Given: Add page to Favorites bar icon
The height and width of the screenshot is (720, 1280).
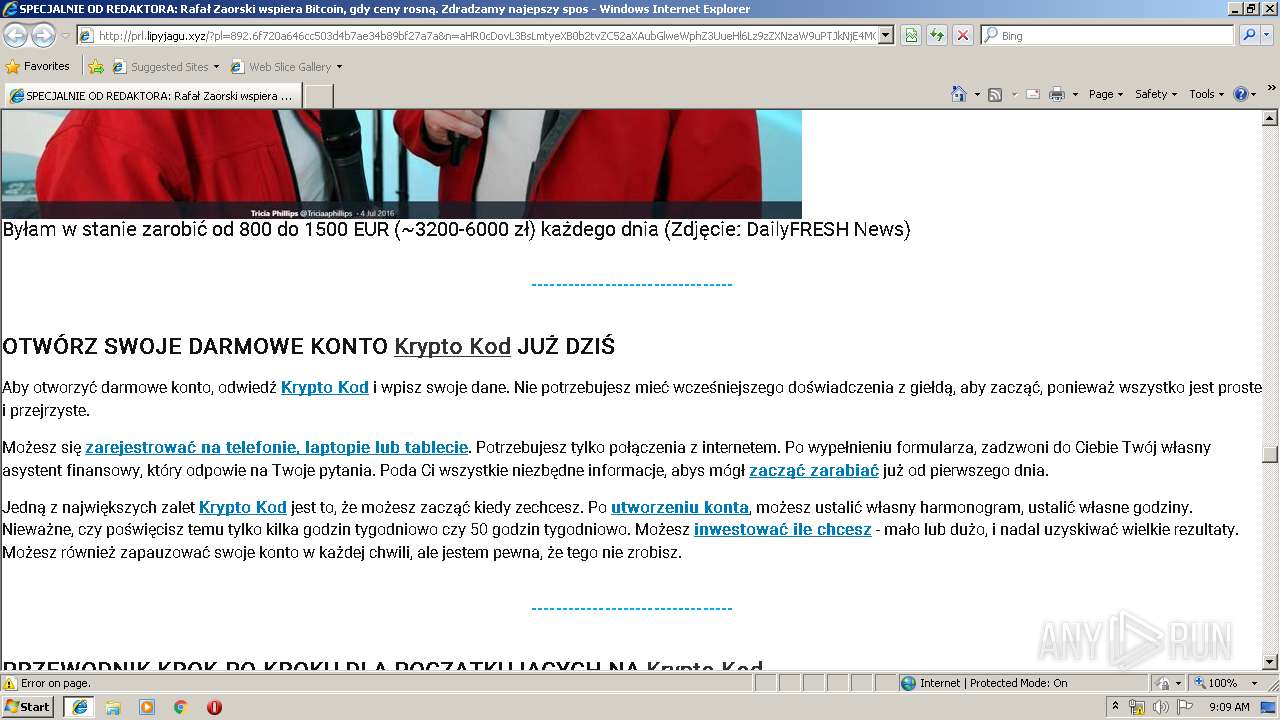Looking at the screenshot, I should [96, 67].
